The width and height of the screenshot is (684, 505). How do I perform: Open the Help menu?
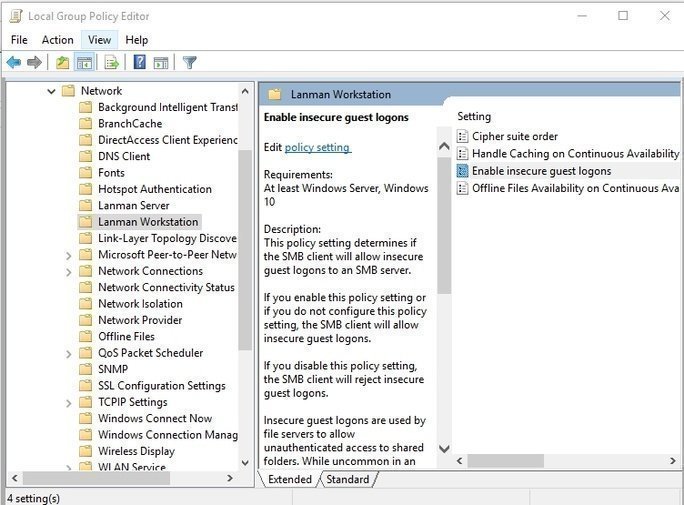(137, 40)
